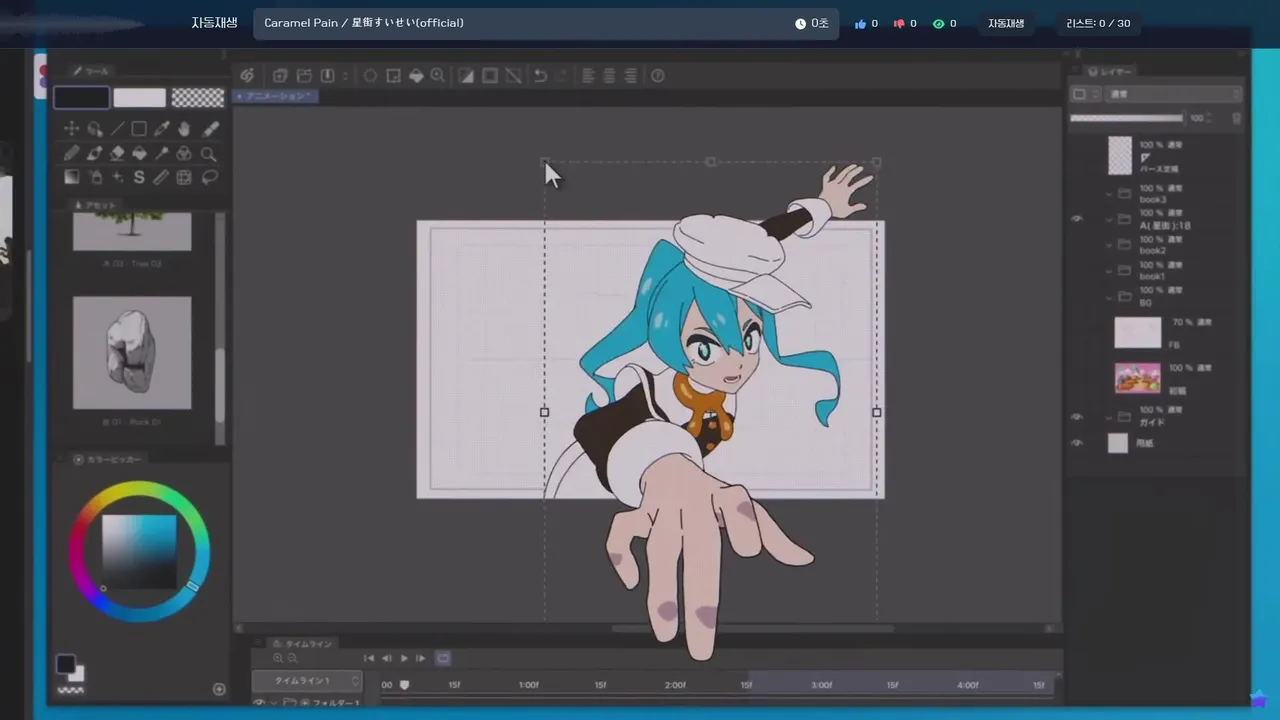Expand the book3 folder layer
This screenshot has height=720, width=1280.
click(1109, 194)
